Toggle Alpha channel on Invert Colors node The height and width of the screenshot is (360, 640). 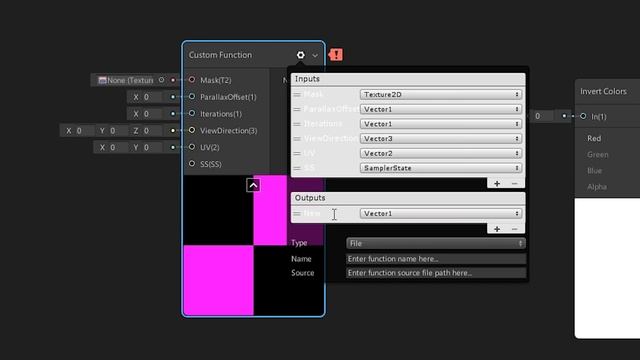pyautogui.click(x=597, y=187)
